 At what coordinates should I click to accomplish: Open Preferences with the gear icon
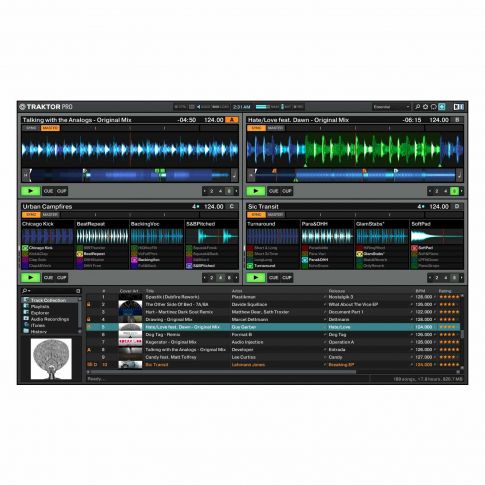click(x=426, y=107)
